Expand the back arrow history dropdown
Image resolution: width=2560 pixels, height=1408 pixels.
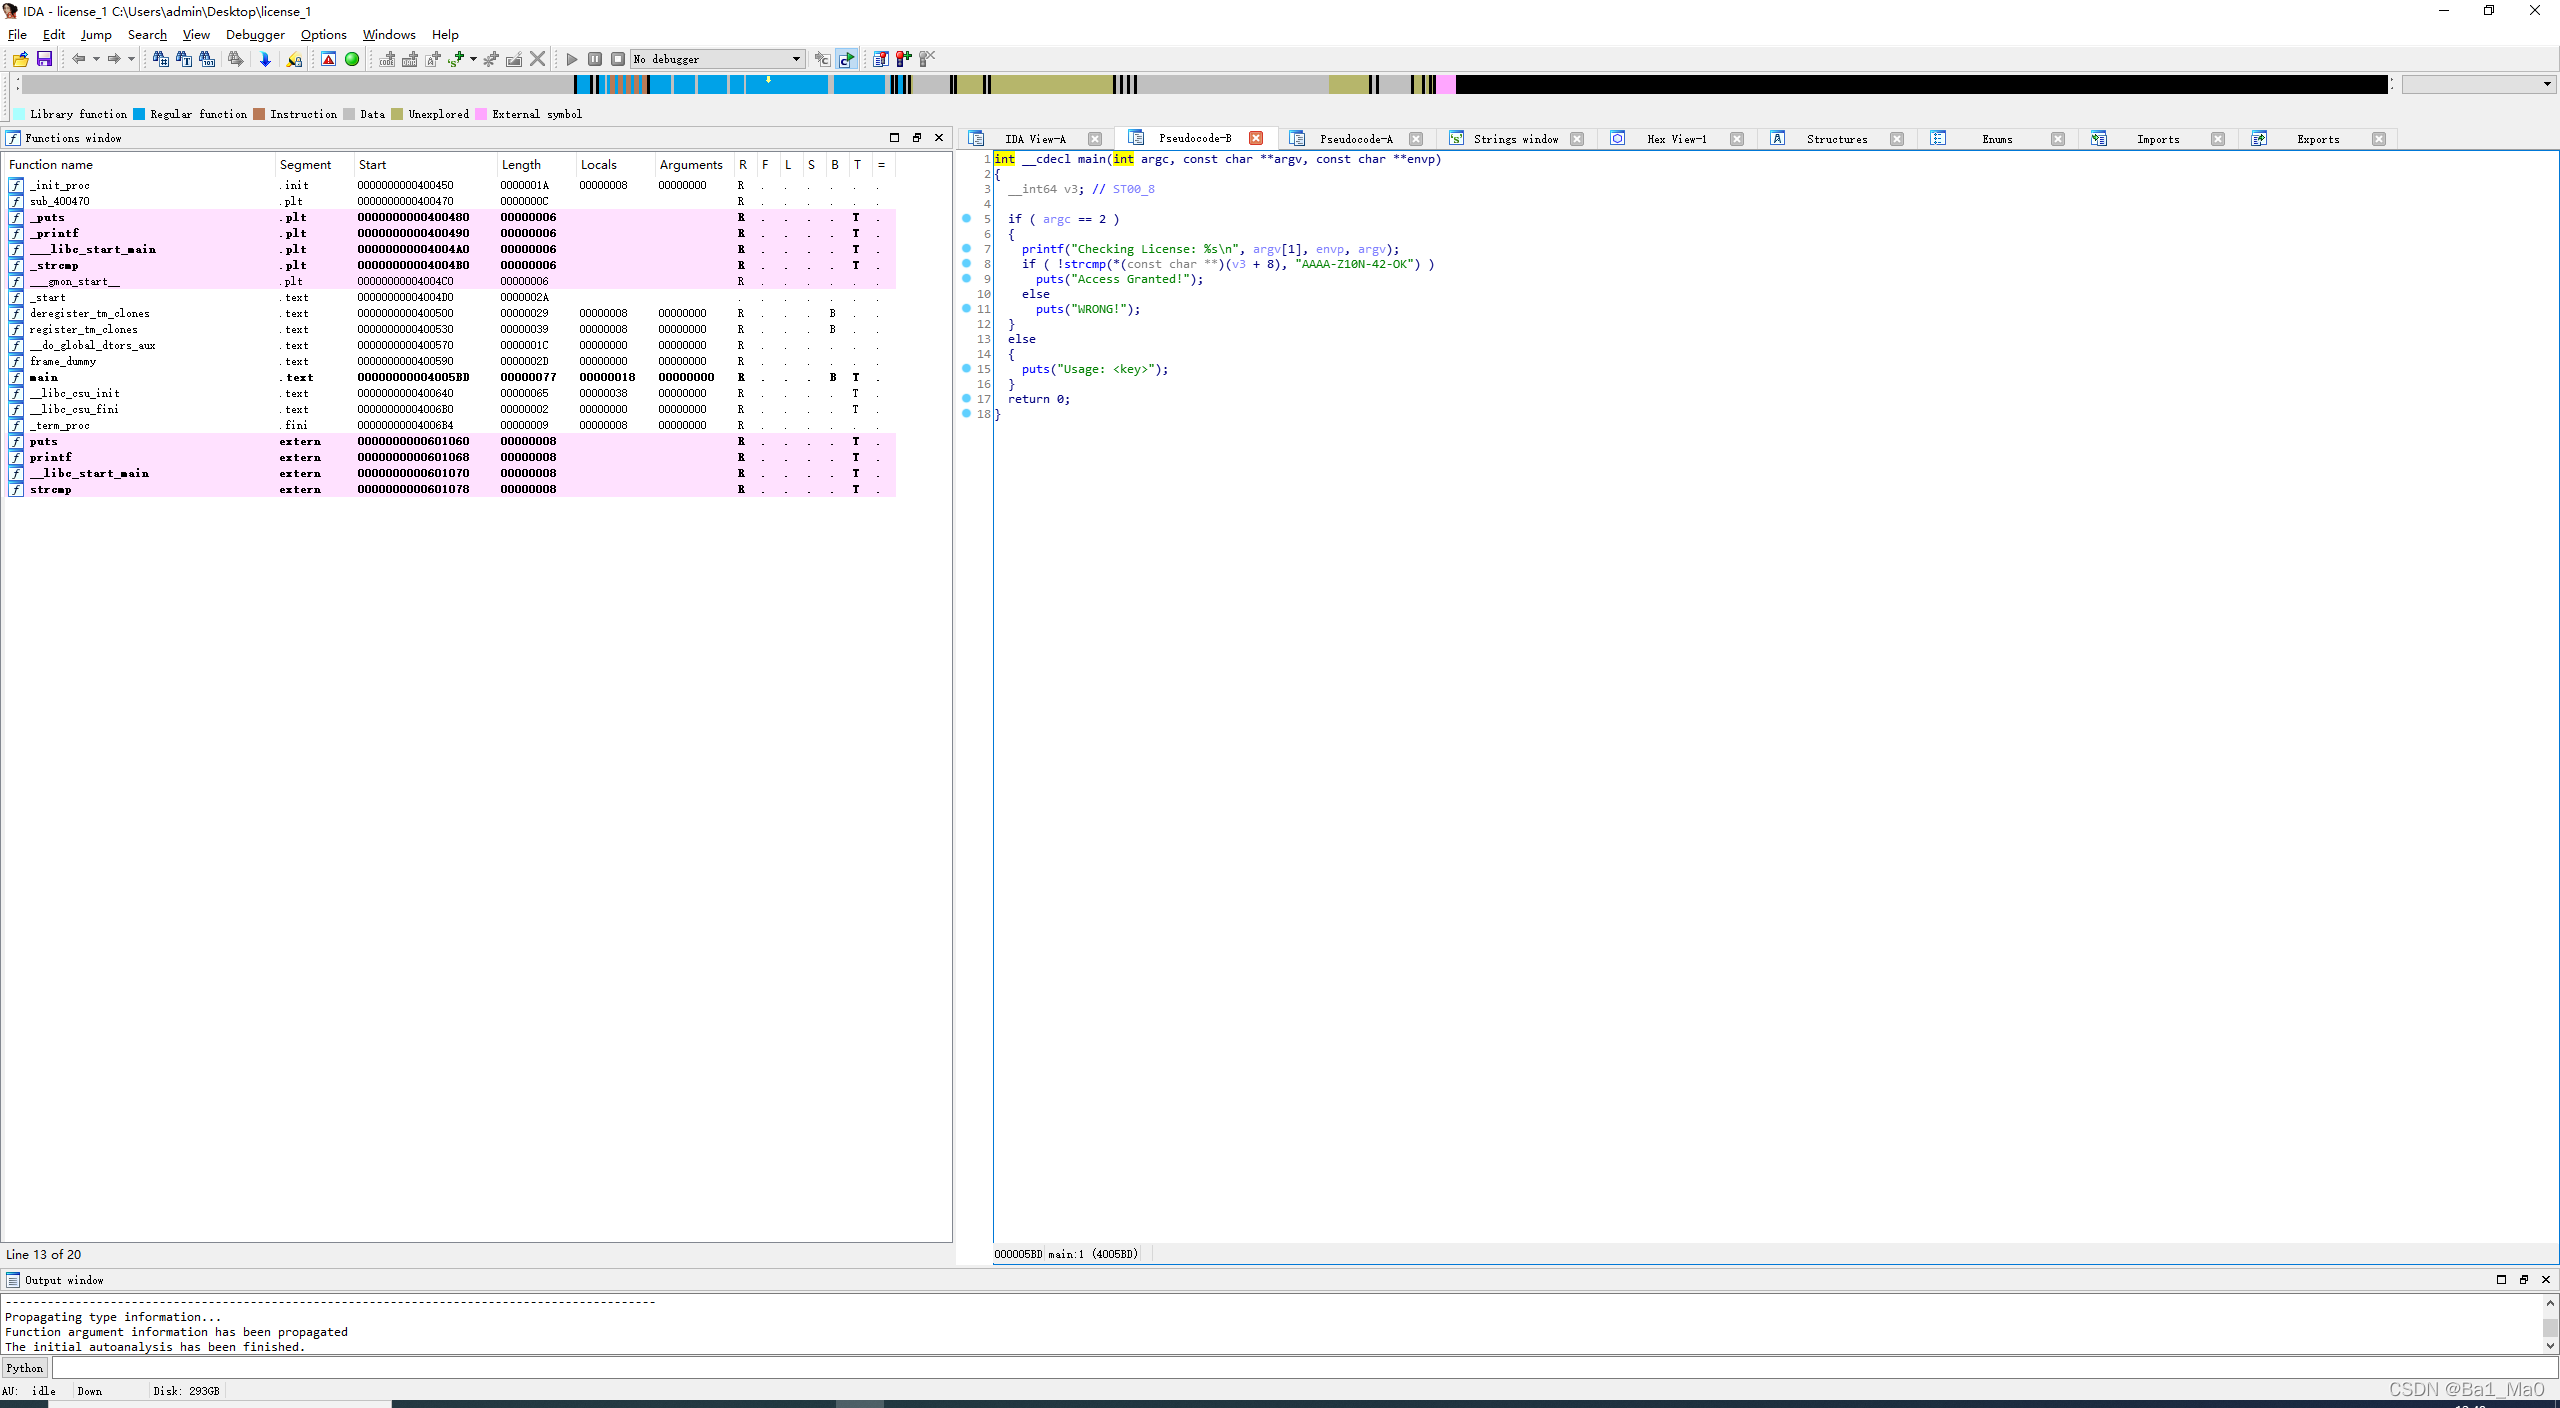96,59
